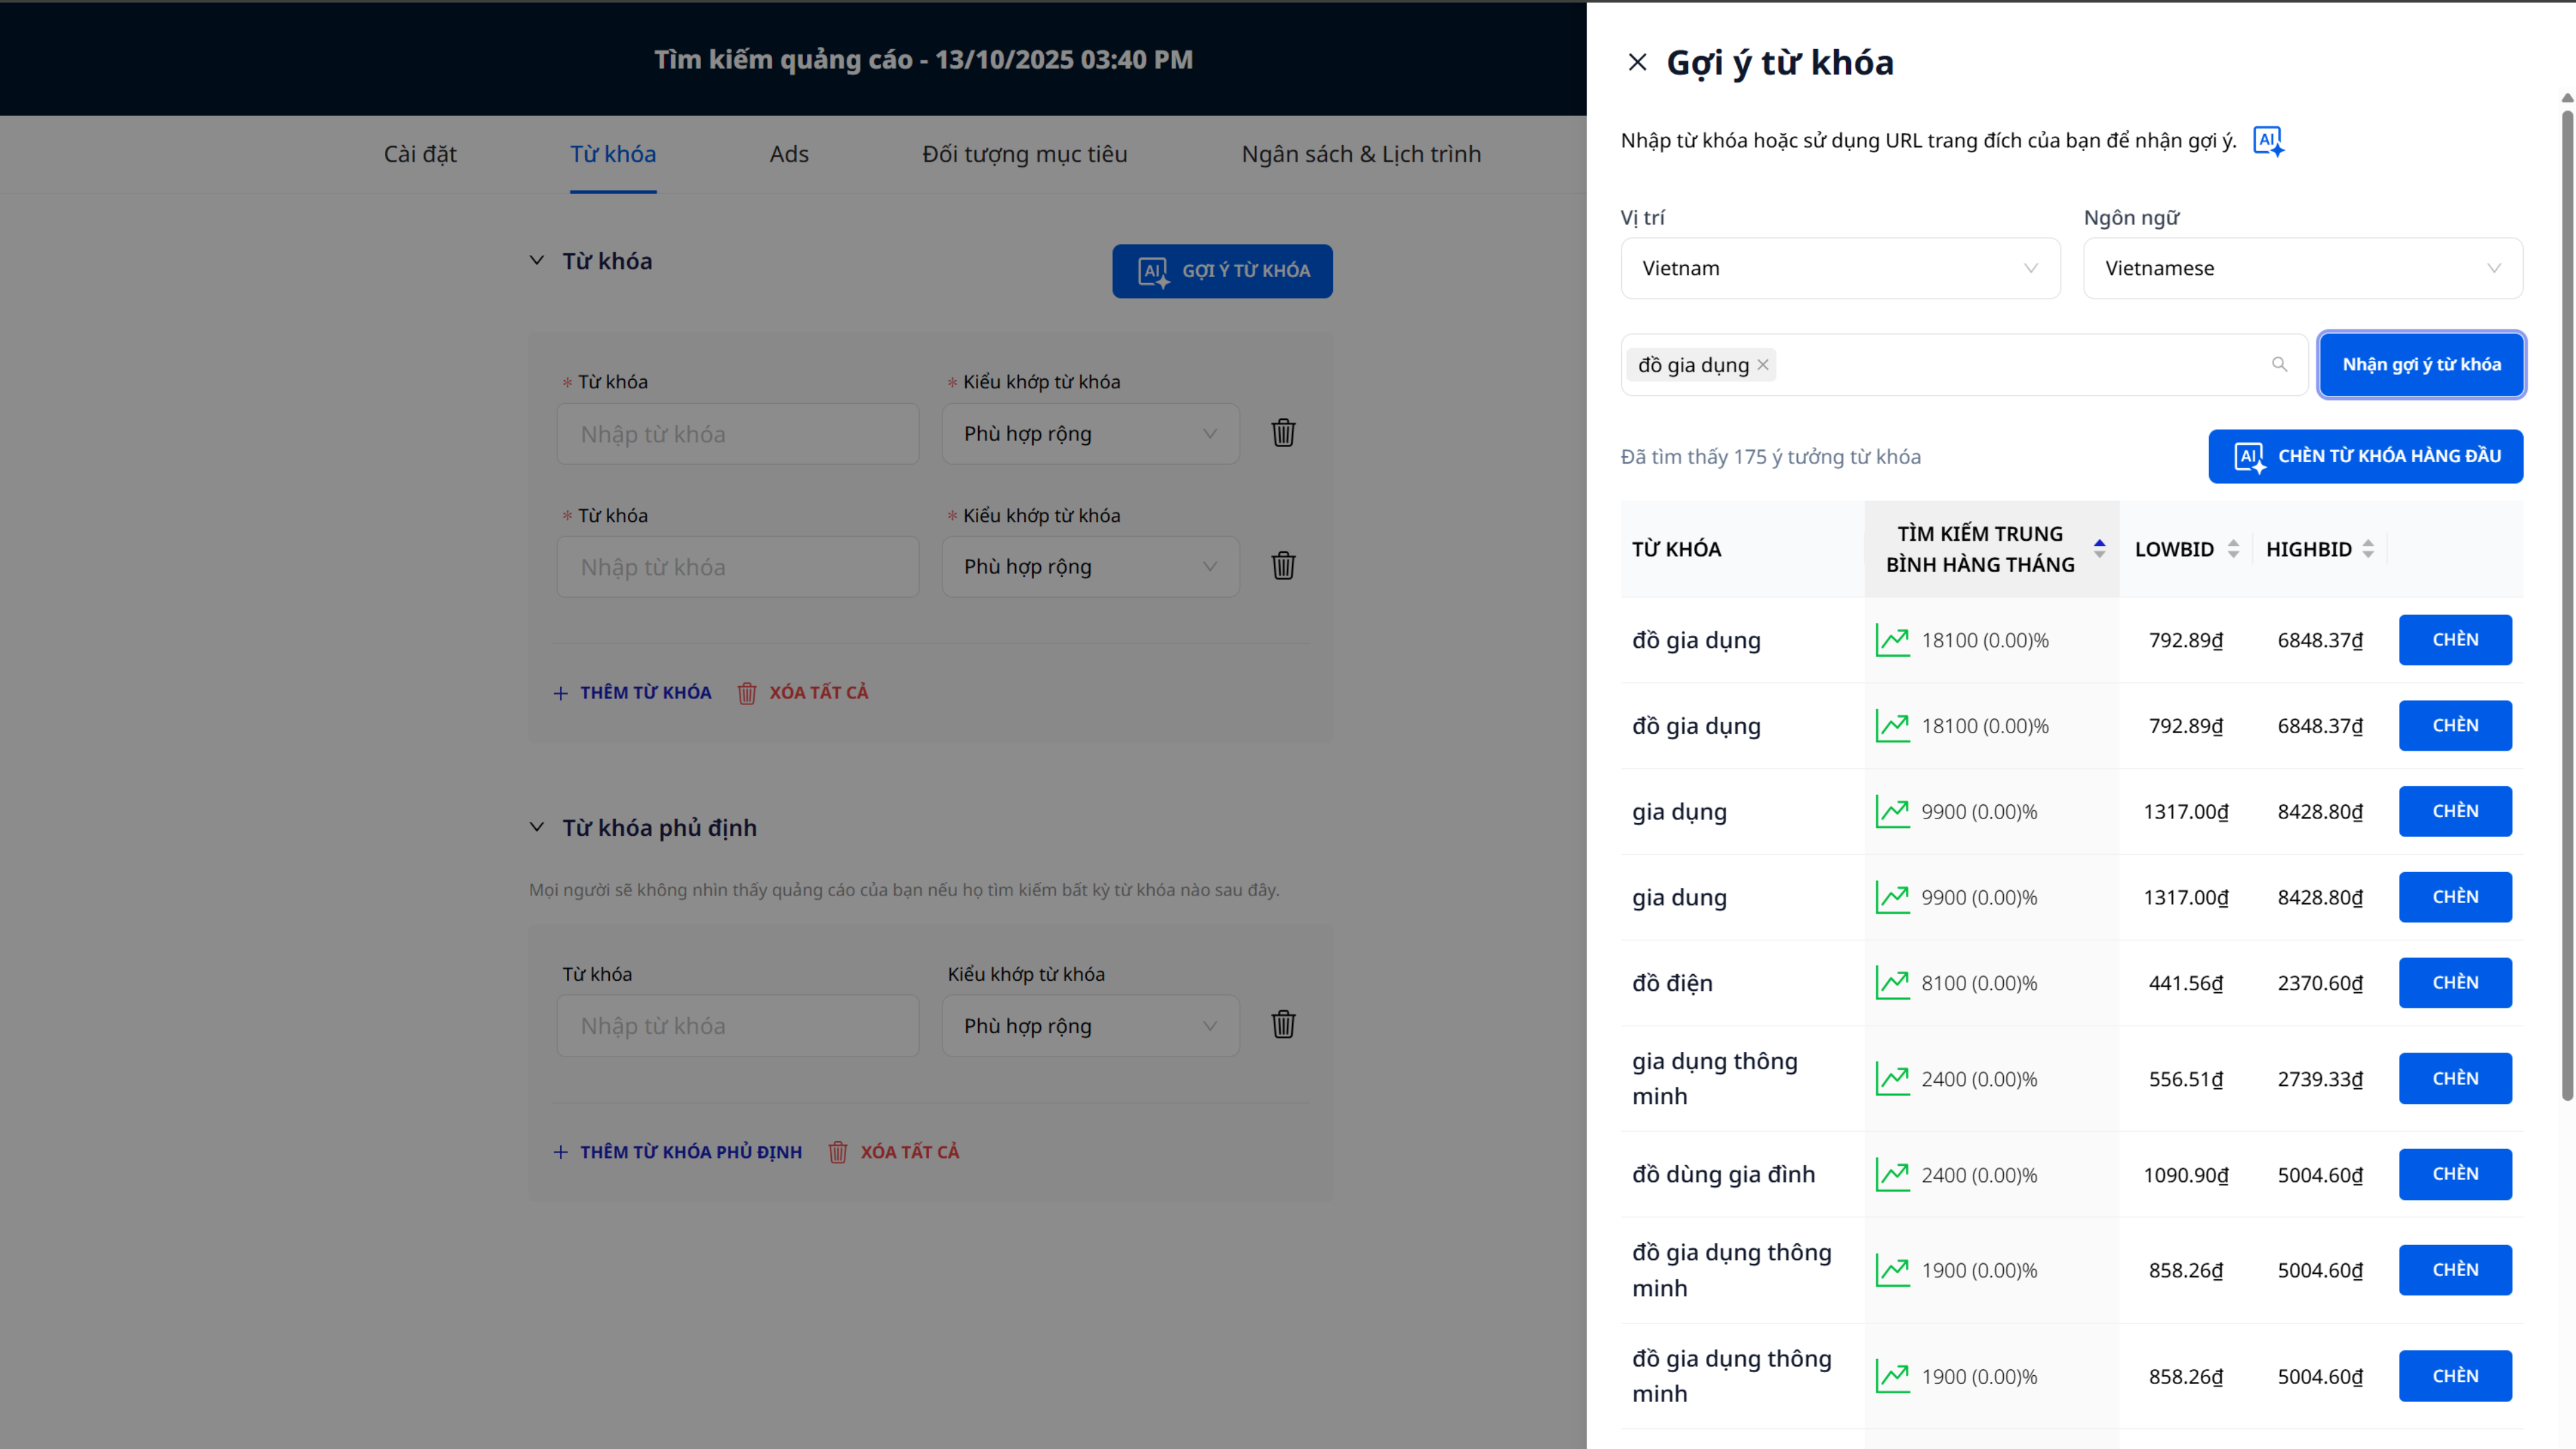Click the first Nhập từ khóa input field
2576x1449 pixels.
[737, 434]
